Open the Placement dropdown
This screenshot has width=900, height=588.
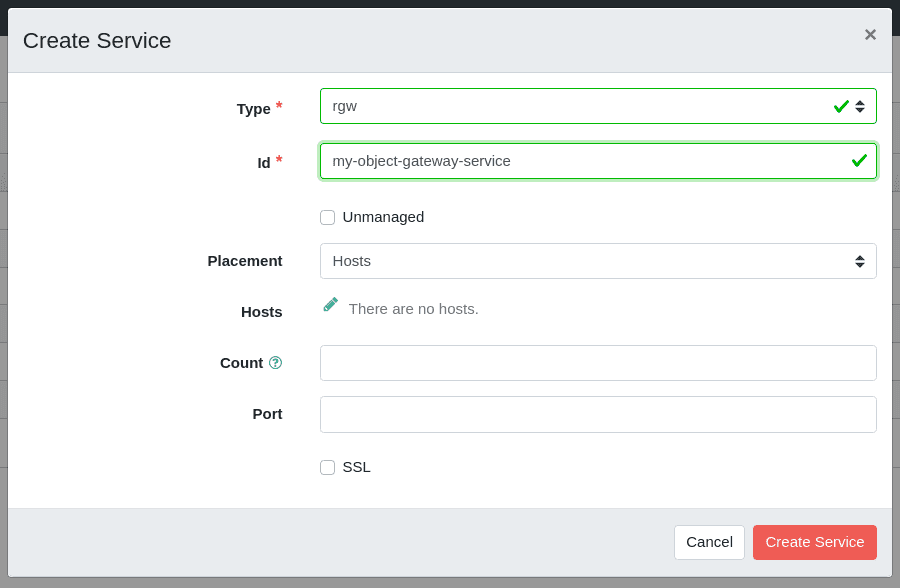pyautogui.click(x=598, y=261)
